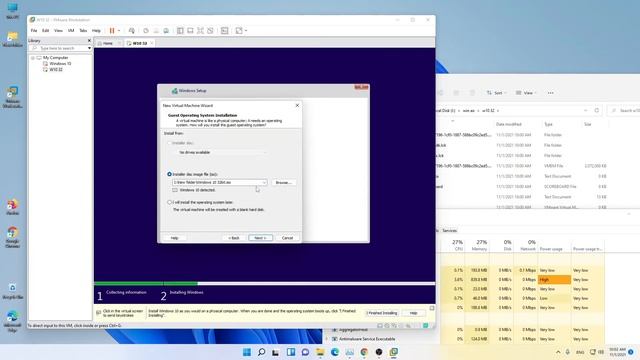Screen dimensions: 640x360
Task: Click Help beside I Finished Installing
Action: click(x=413, y=313)
